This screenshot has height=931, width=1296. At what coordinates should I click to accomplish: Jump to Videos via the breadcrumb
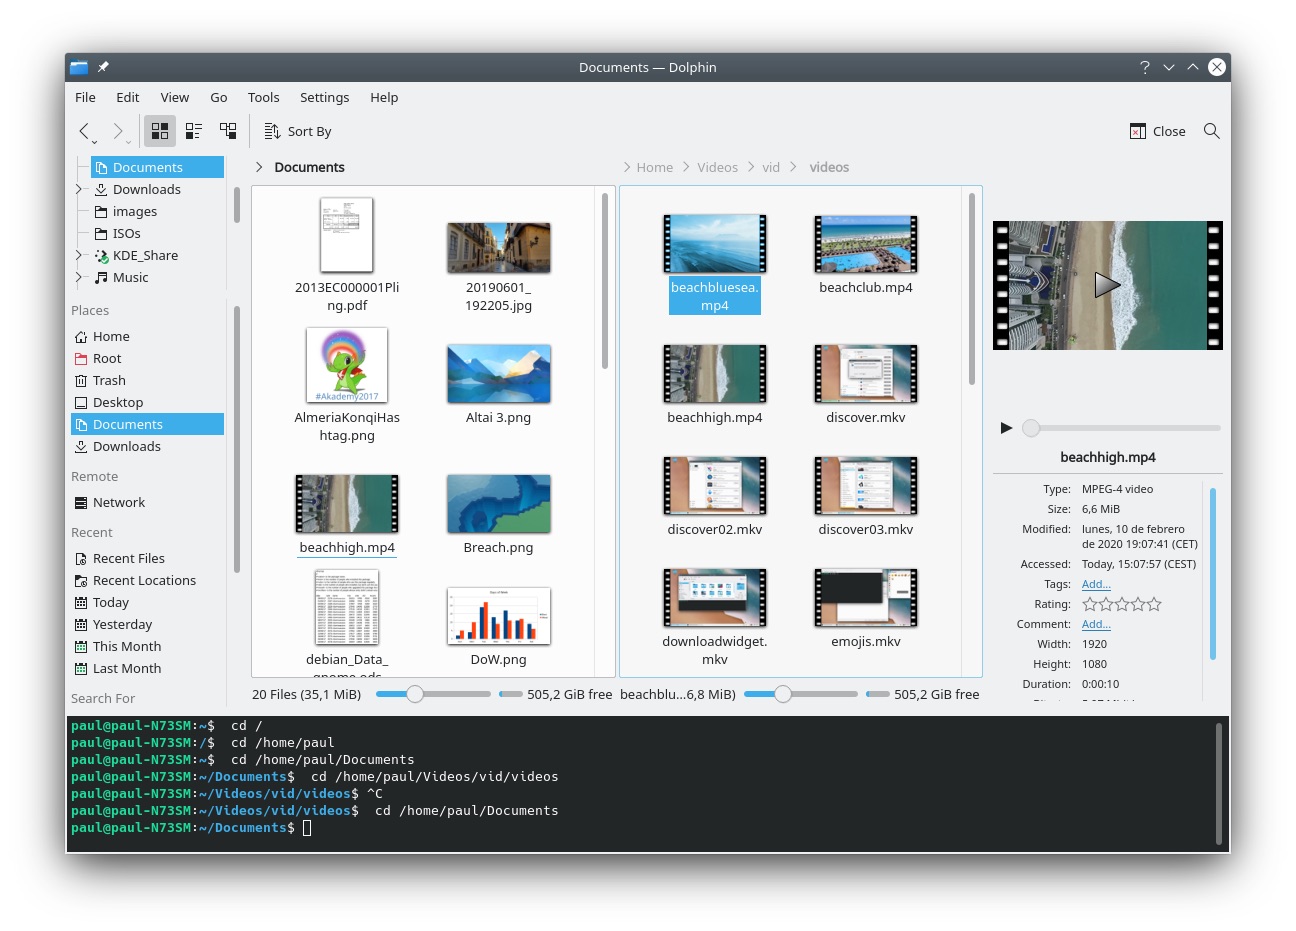tap(717, 167)
